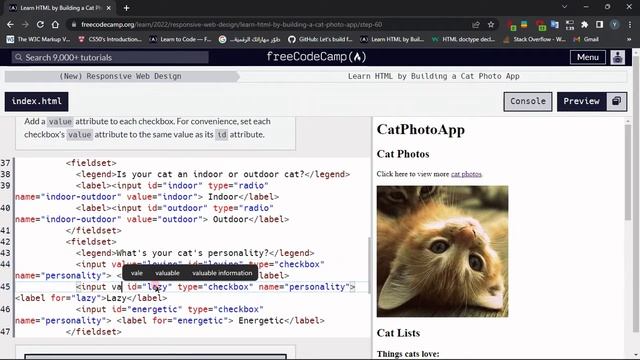Screen dimensions: 640x360
Task: Open the CS50's Introduction bookmark
Action: coord(110,39)
